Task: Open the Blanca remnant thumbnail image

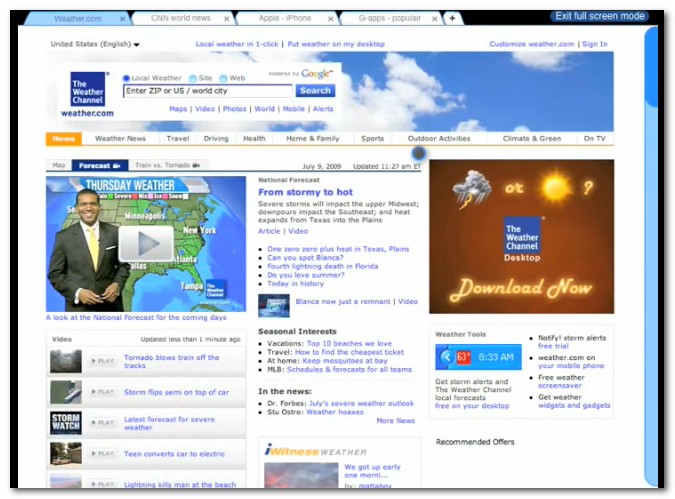Action: coord(274,305)
